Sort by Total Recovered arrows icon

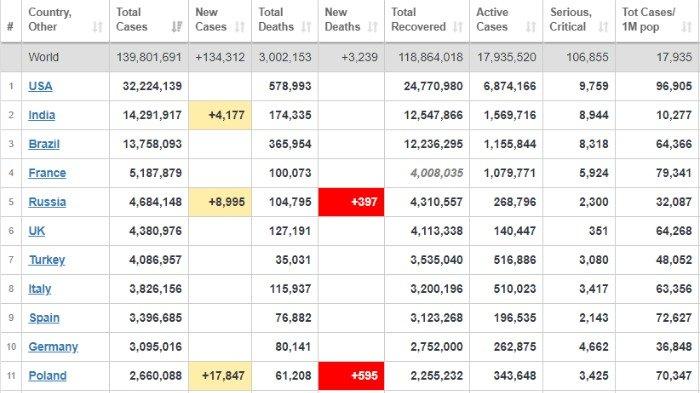tap(458, 27)
